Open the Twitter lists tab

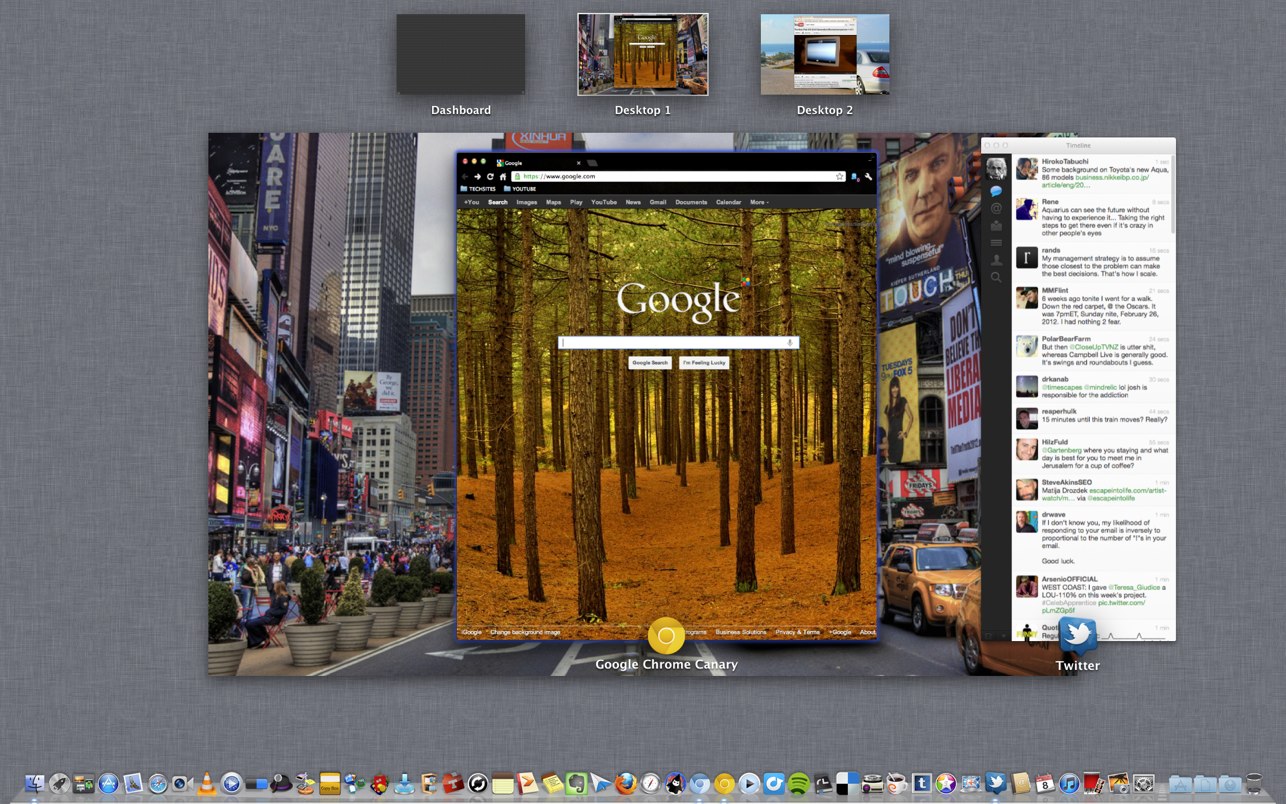tap(996, 243)
